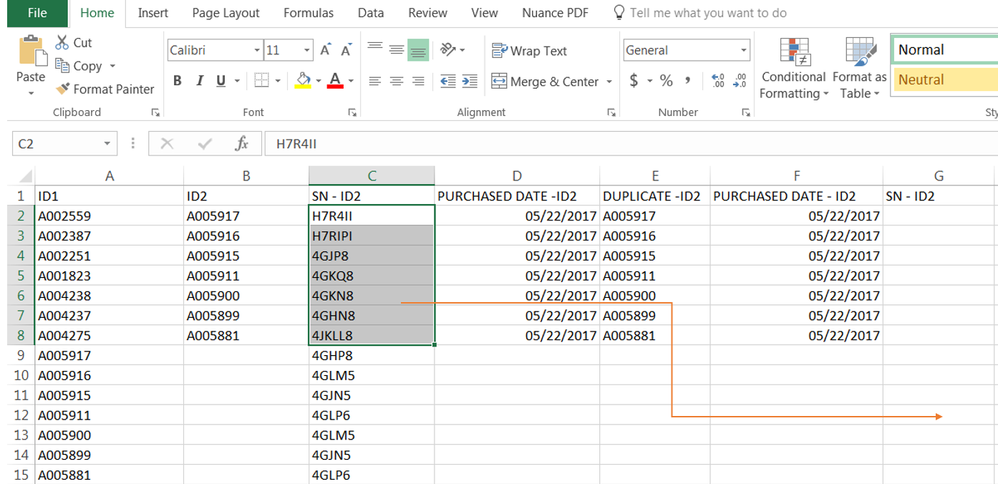The height and width of the screenshot is (484, 998).
Task: Apply red Font Color letter A
Action: click(335, 81)
